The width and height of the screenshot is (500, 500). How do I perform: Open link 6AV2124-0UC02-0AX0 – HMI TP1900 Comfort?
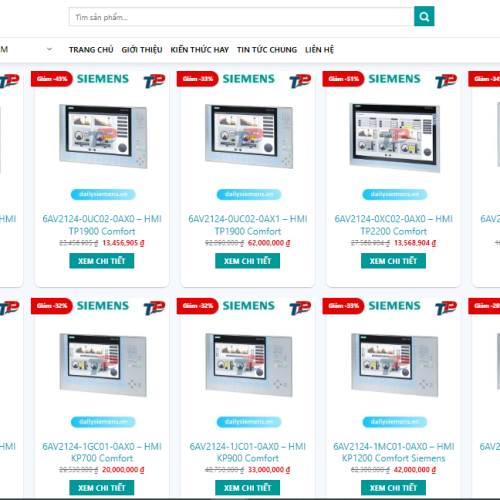tap(102, 225)
